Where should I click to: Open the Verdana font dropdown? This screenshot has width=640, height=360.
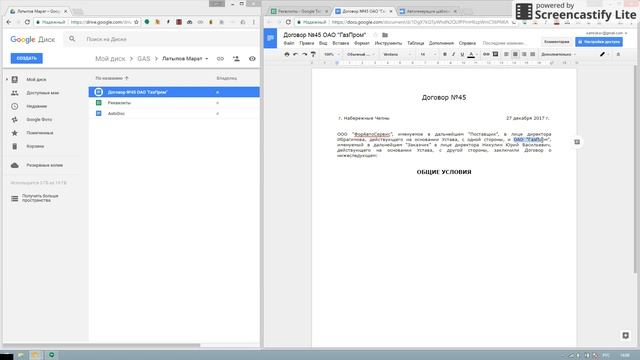tap(397, 54)
